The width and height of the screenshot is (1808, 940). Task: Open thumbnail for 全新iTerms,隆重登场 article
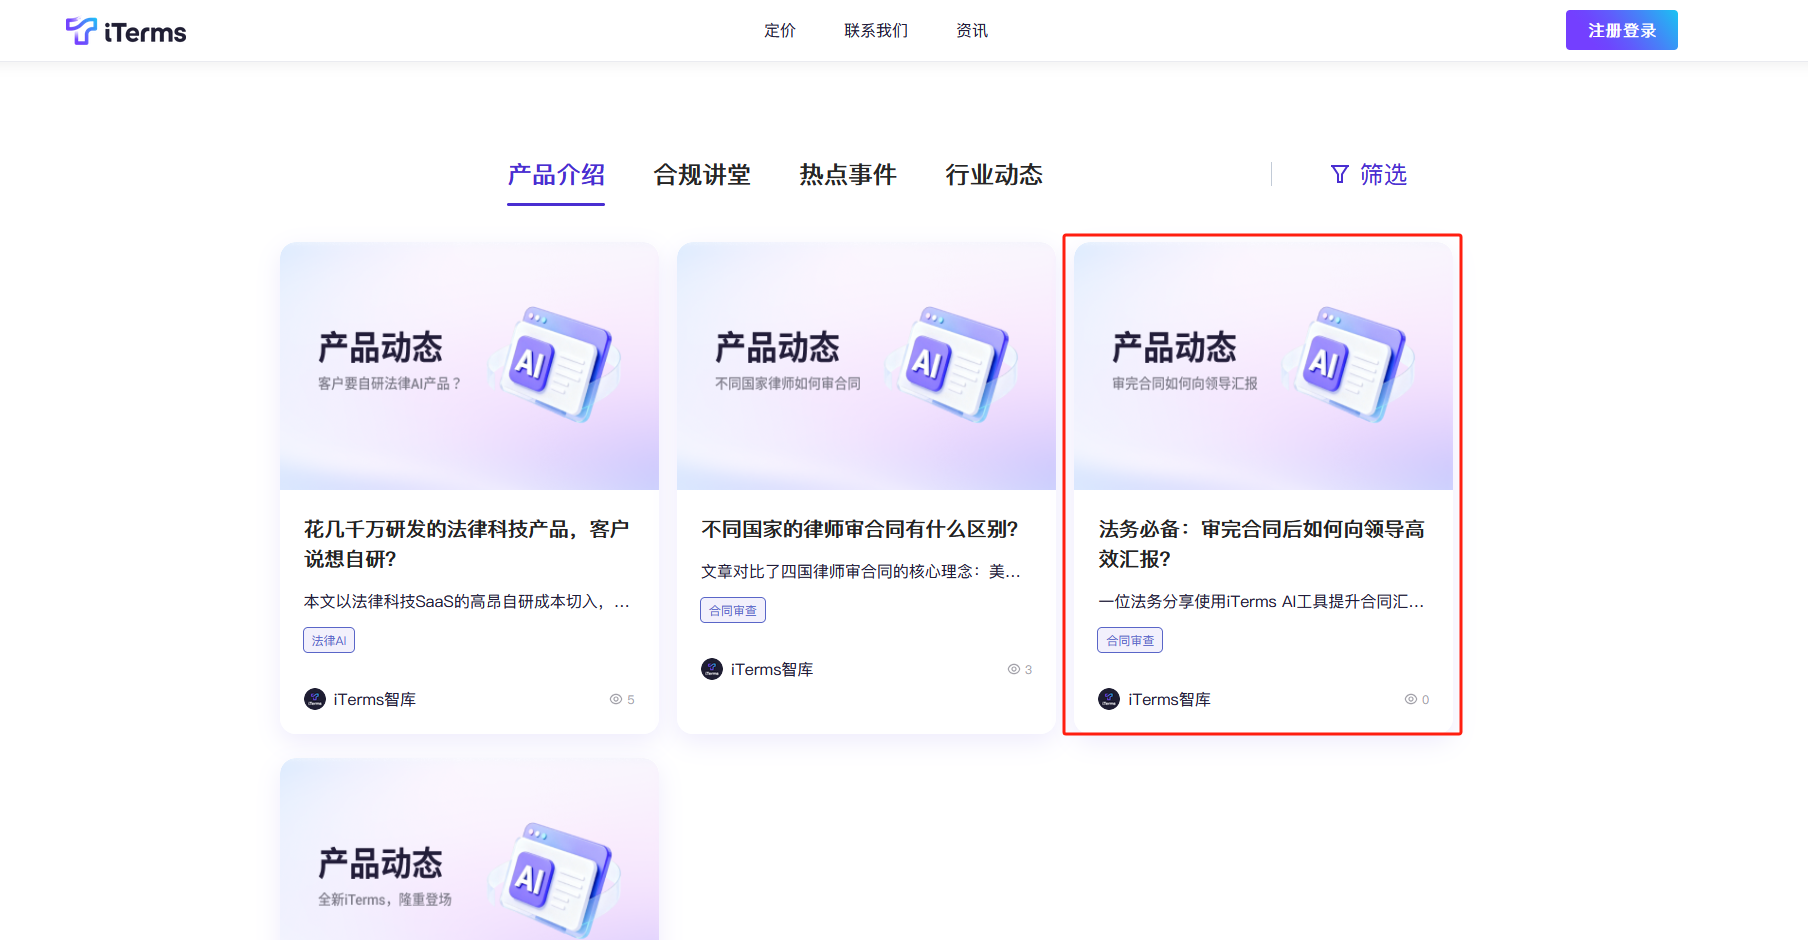pos(469,849)
